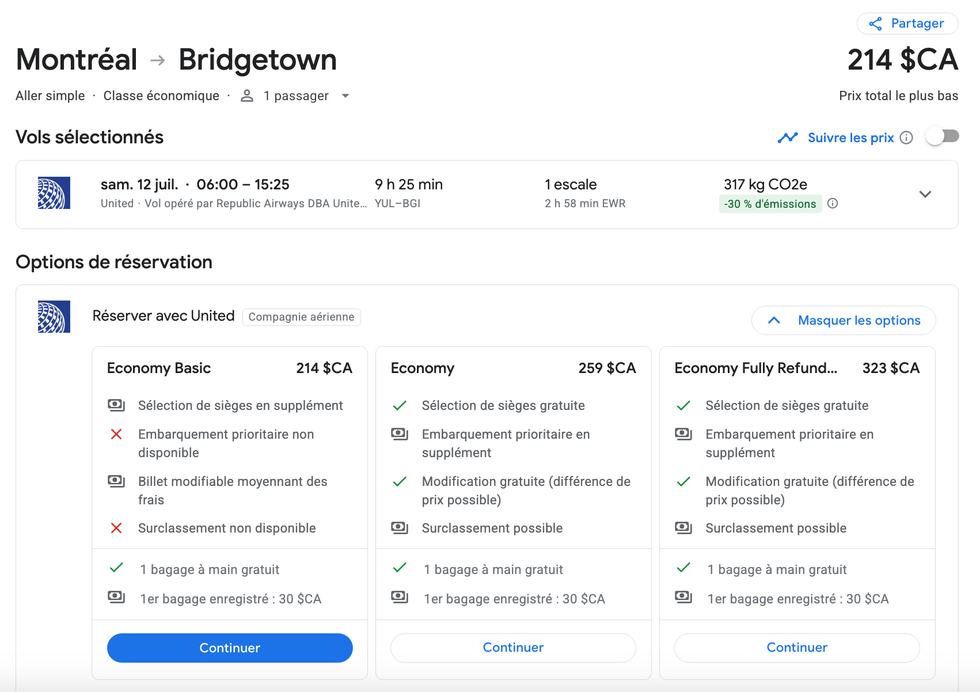The height and width of the screenshot is (692, 980).
Task: Continue with Economy Basic for 214 $CA
Action: (x=229, y=648)
